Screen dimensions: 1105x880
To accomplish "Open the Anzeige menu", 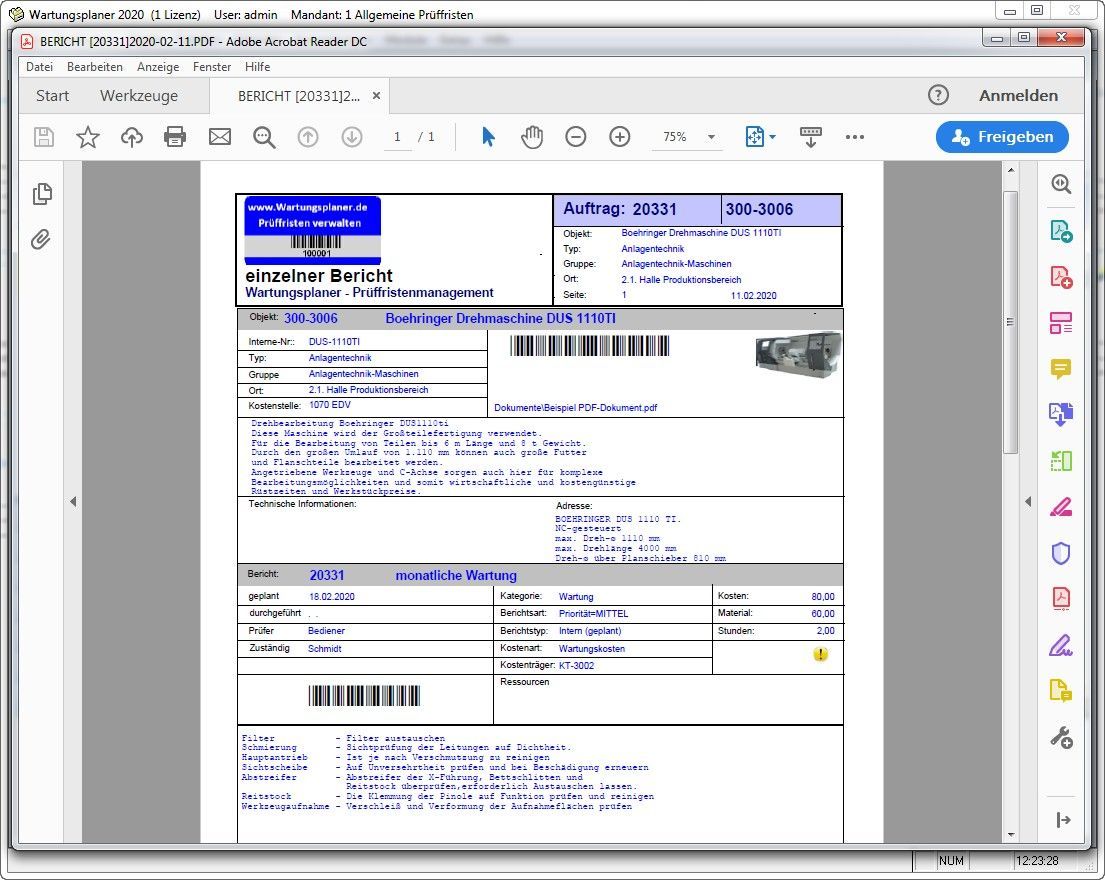I will coord(158,67).
